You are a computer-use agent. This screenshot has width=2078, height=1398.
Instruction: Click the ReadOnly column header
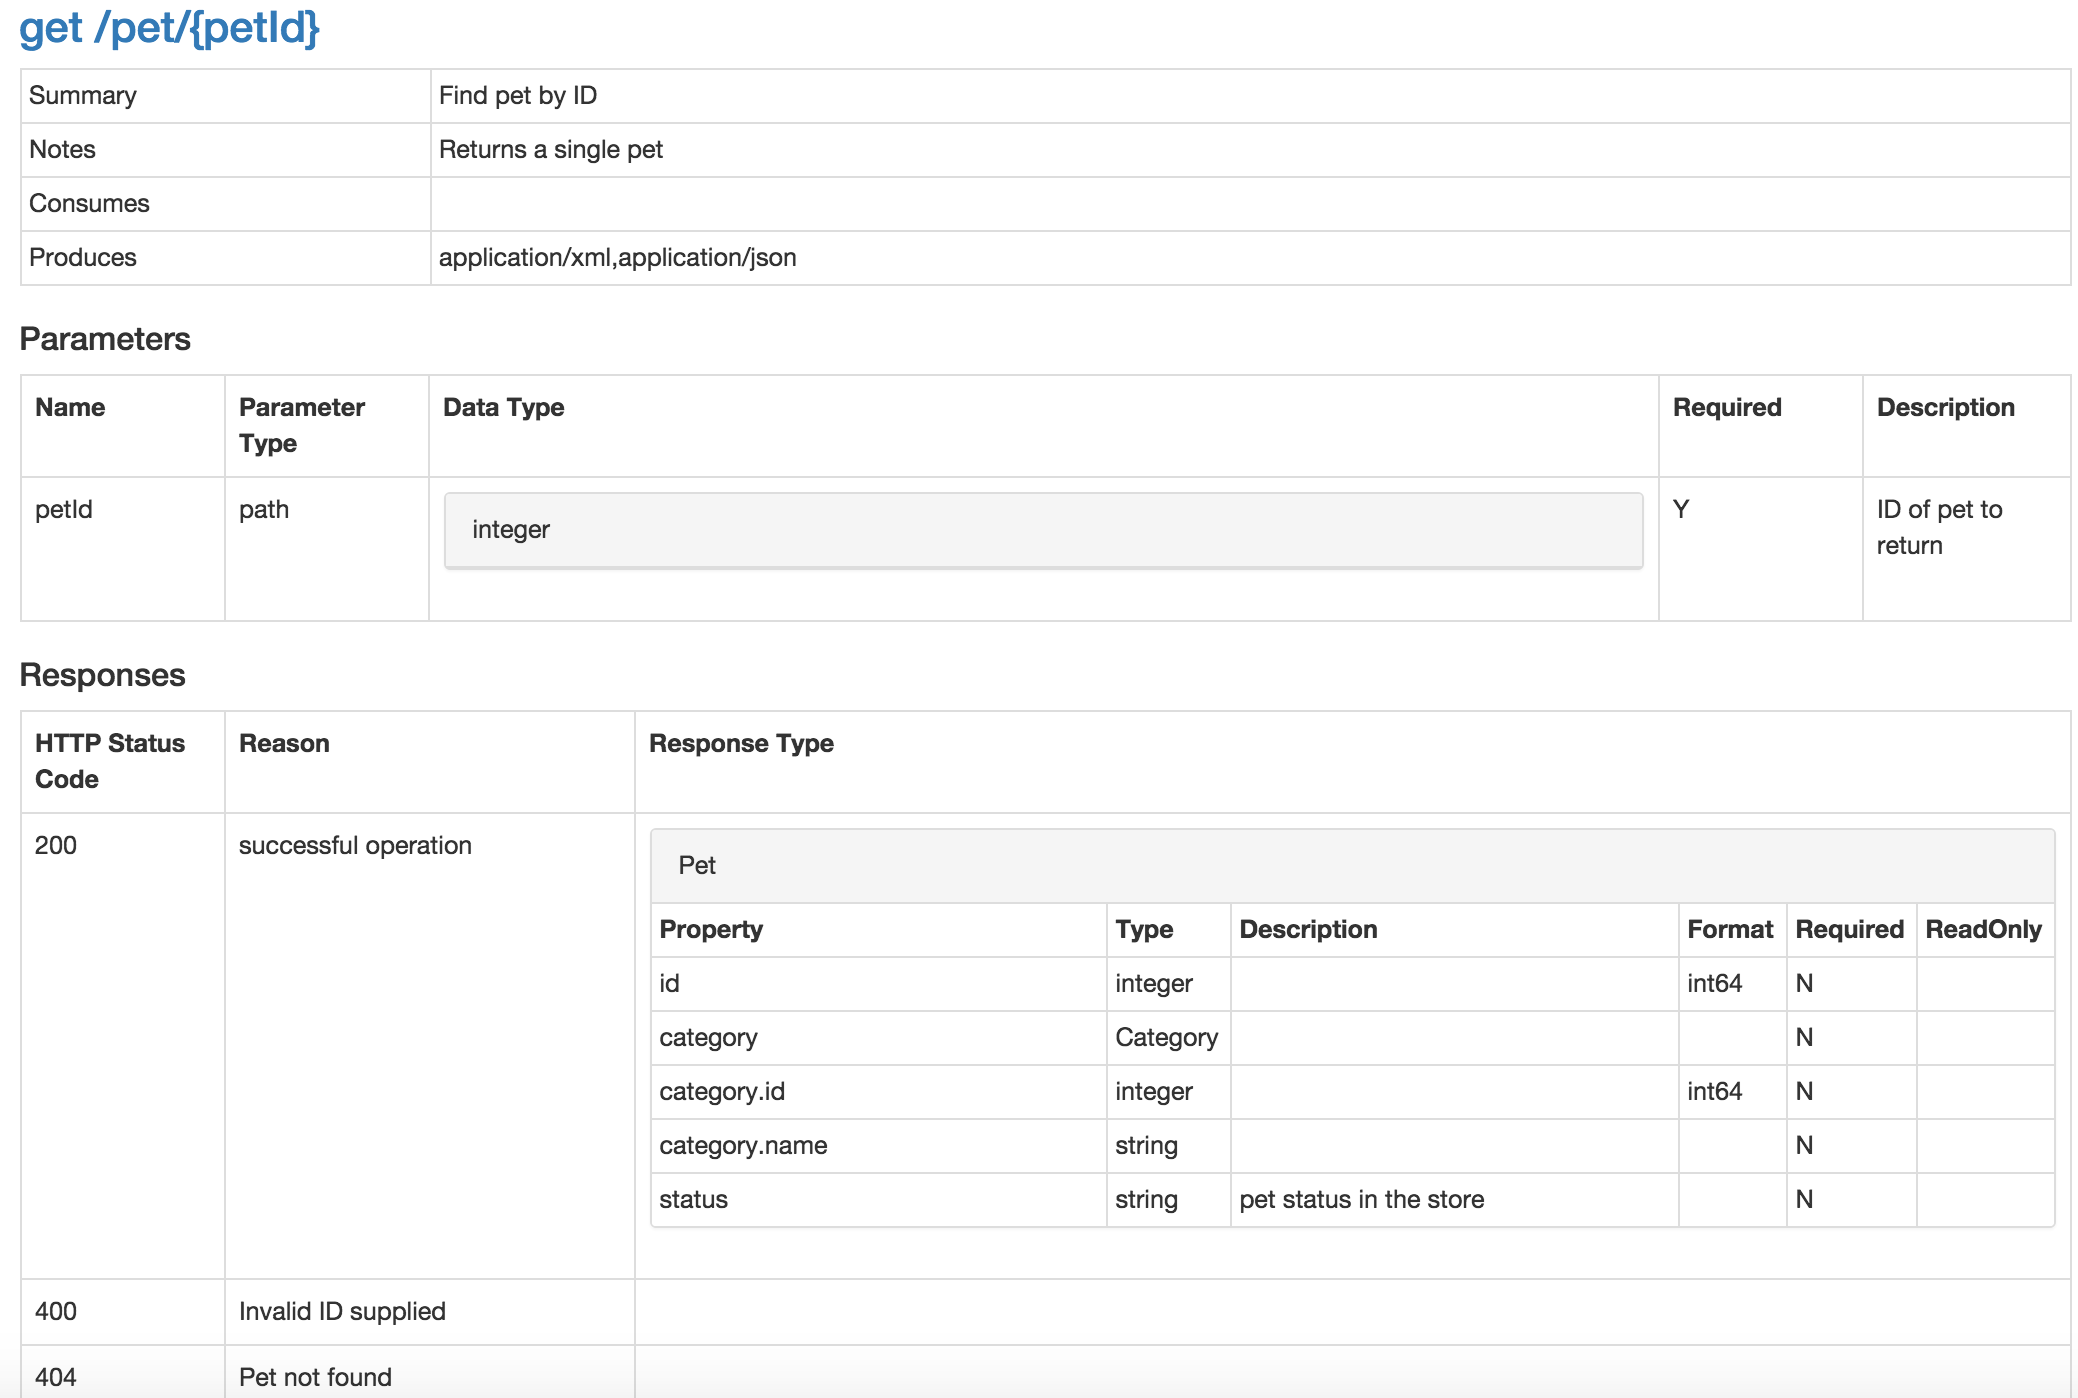click(x=1983, y=930)
